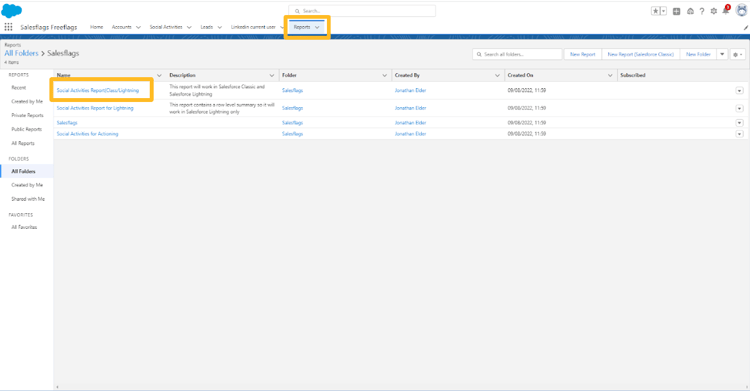Image resolution: width=750 pixels, height=391 pixels.
Task: Open row actions for Social Activities Report for Lightning
Action: [x=739, y=108]
